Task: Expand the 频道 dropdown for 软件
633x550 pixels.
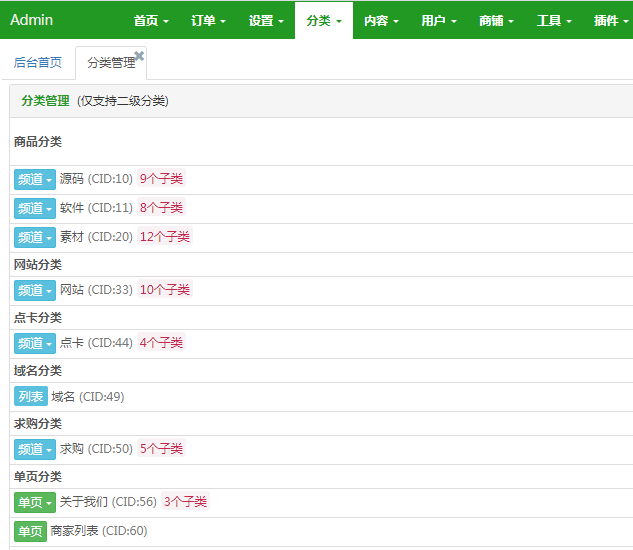Action: pyautogui.click(x=35, y=208)
